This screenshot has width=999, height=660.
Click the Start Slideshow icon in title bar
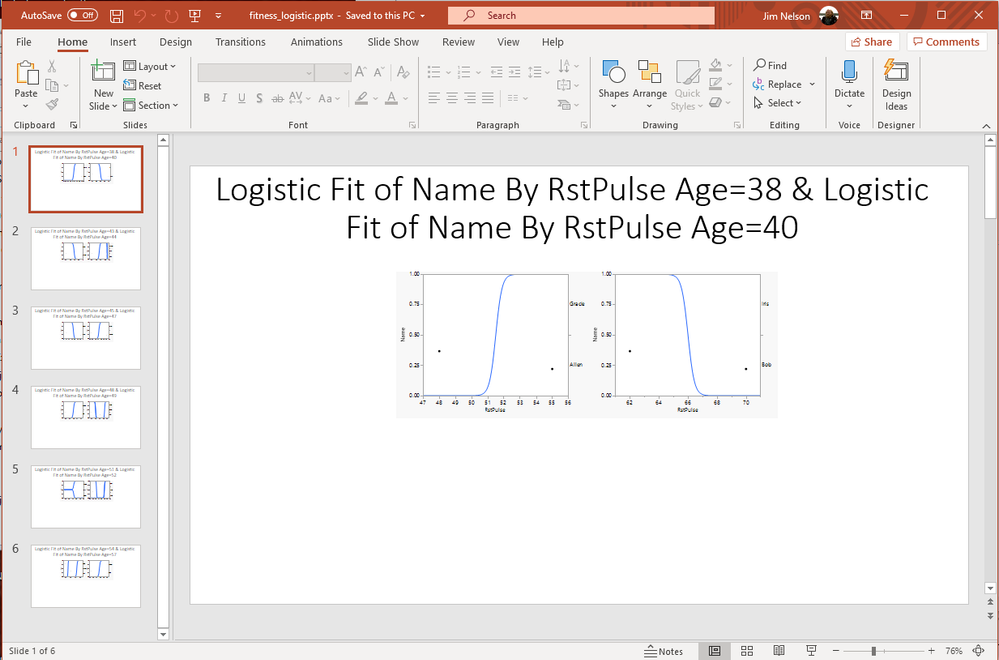click(195, 15)
